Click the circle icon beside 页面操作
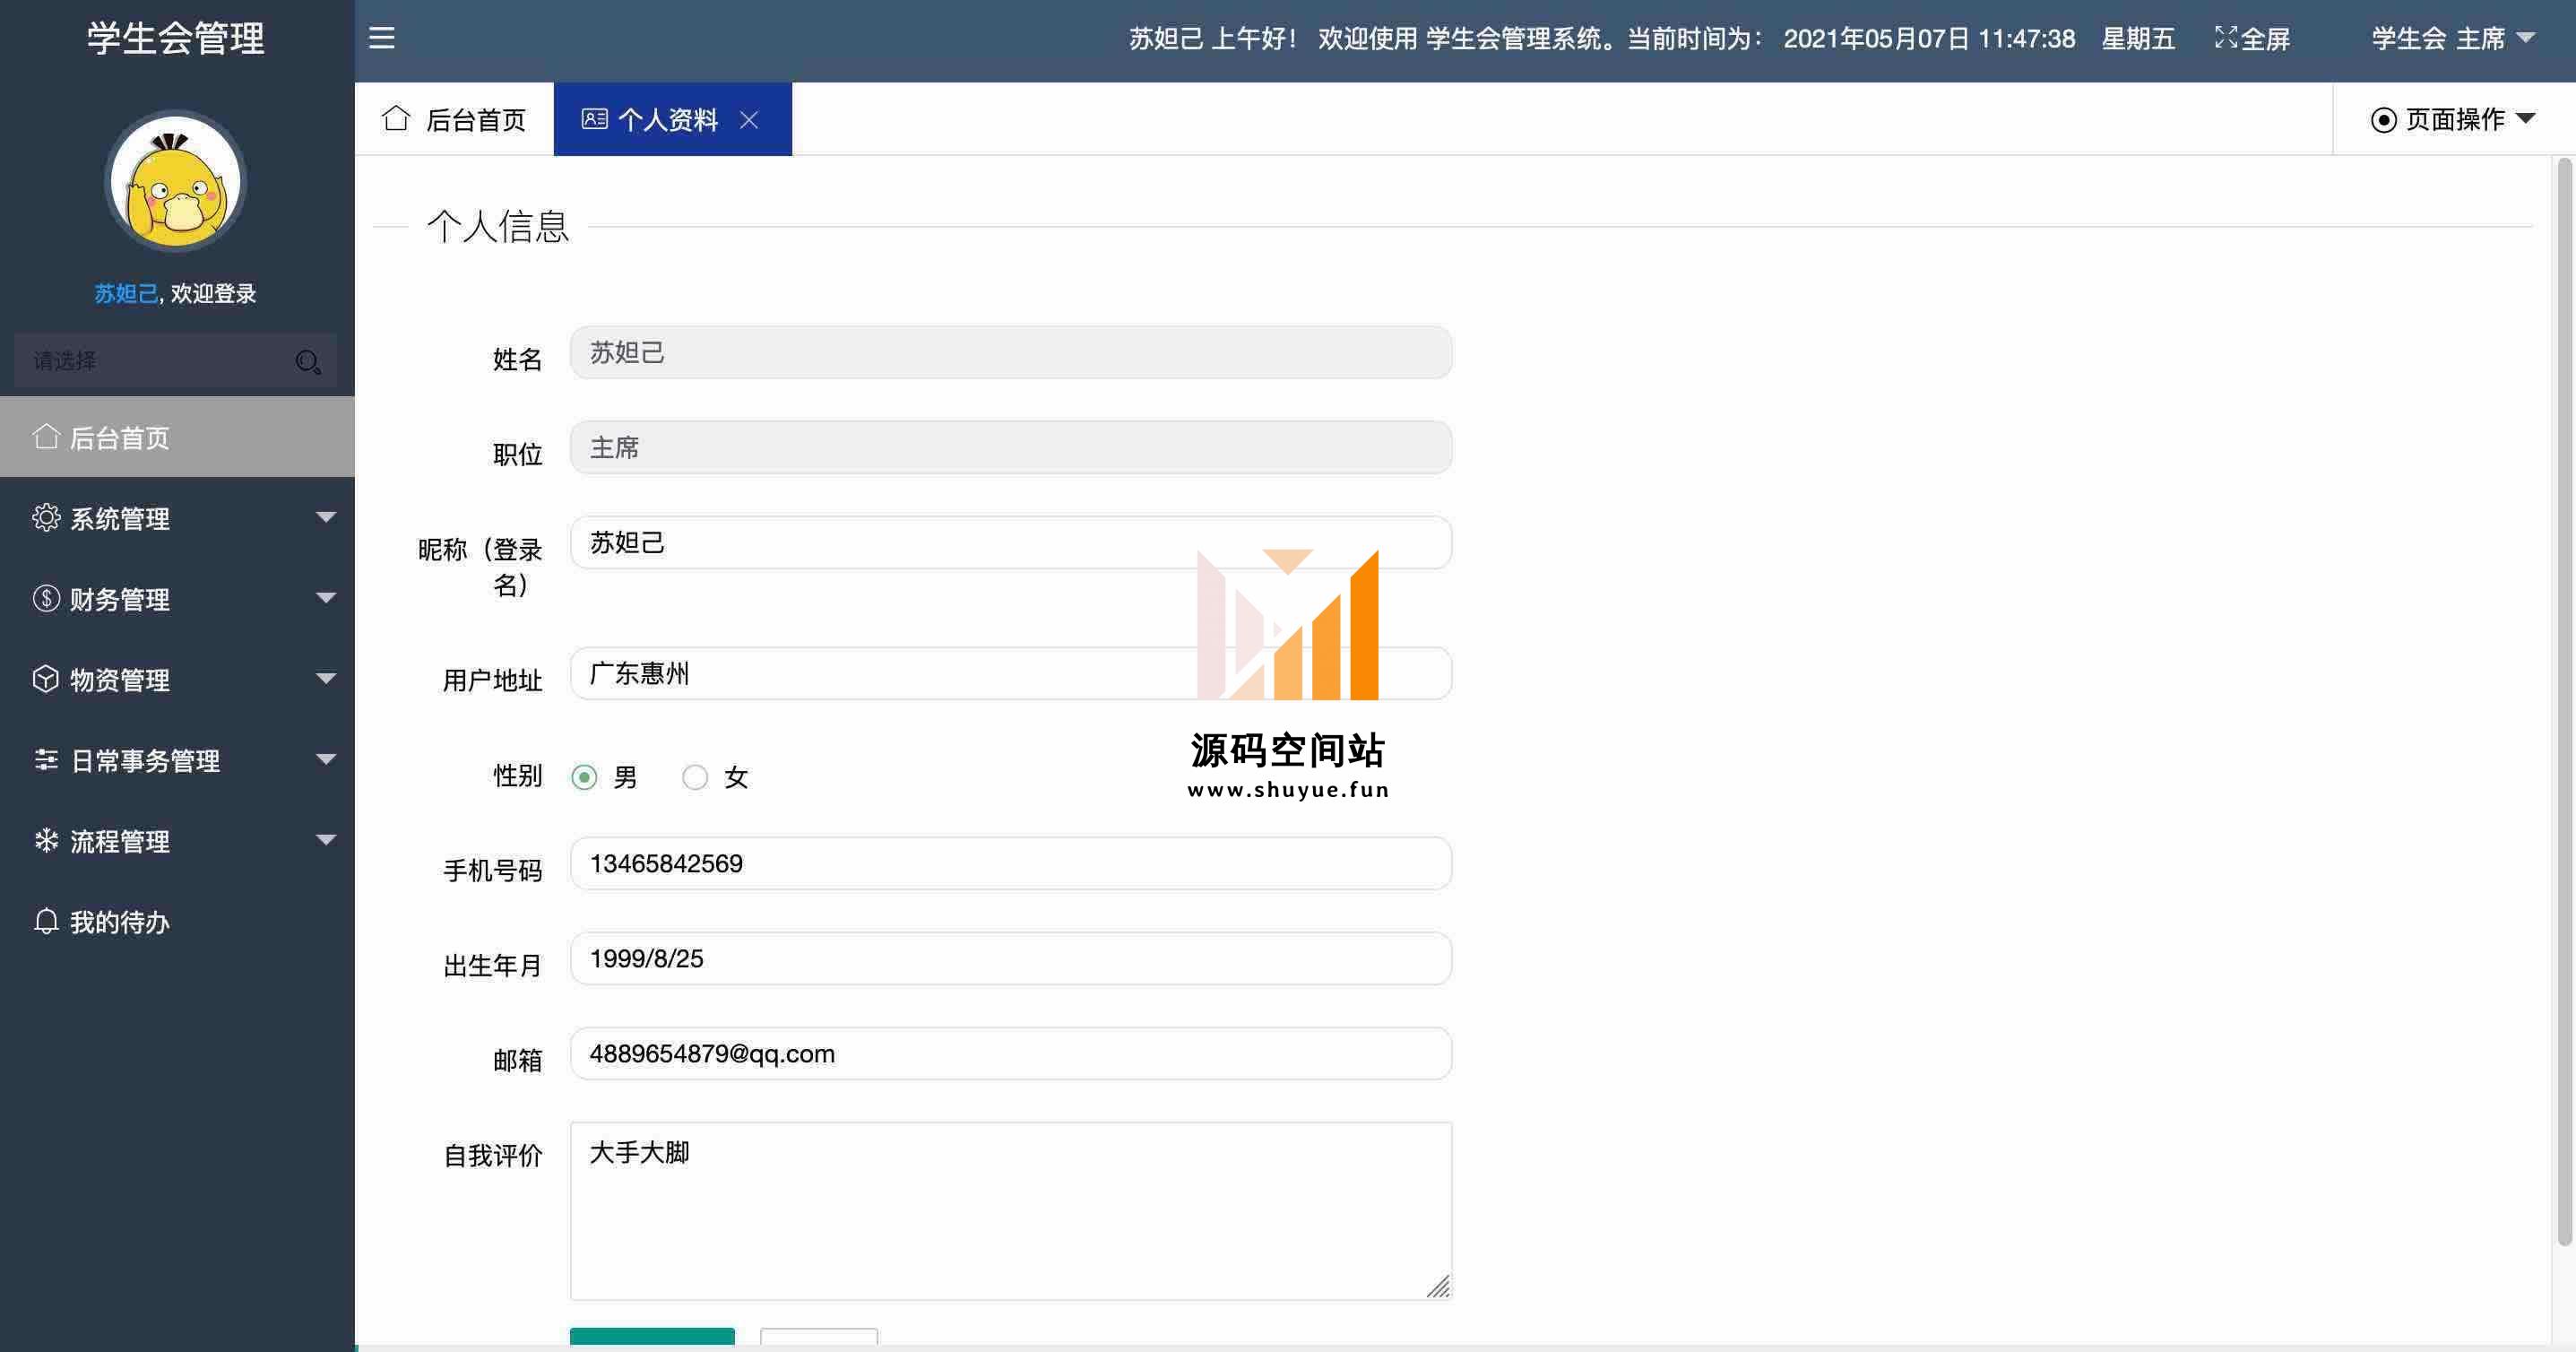This screenshot has height=1352, width=2576. [2384, 120]
